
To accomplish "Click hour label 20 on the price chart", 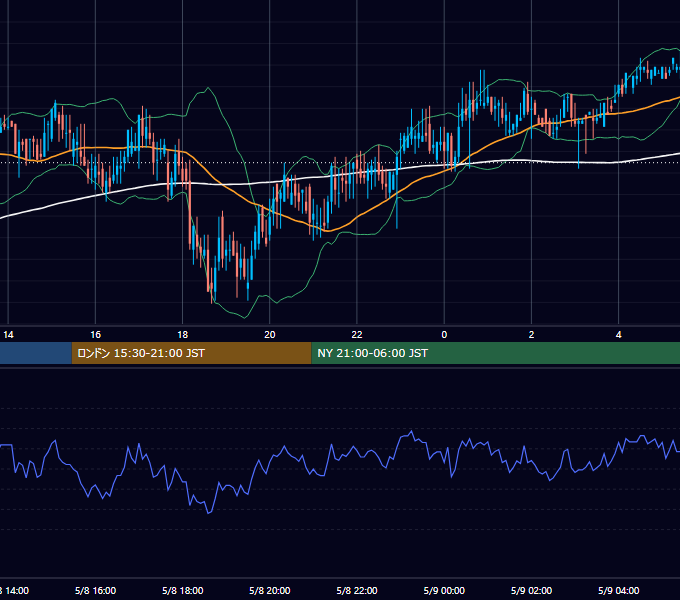I will point(270,335).
